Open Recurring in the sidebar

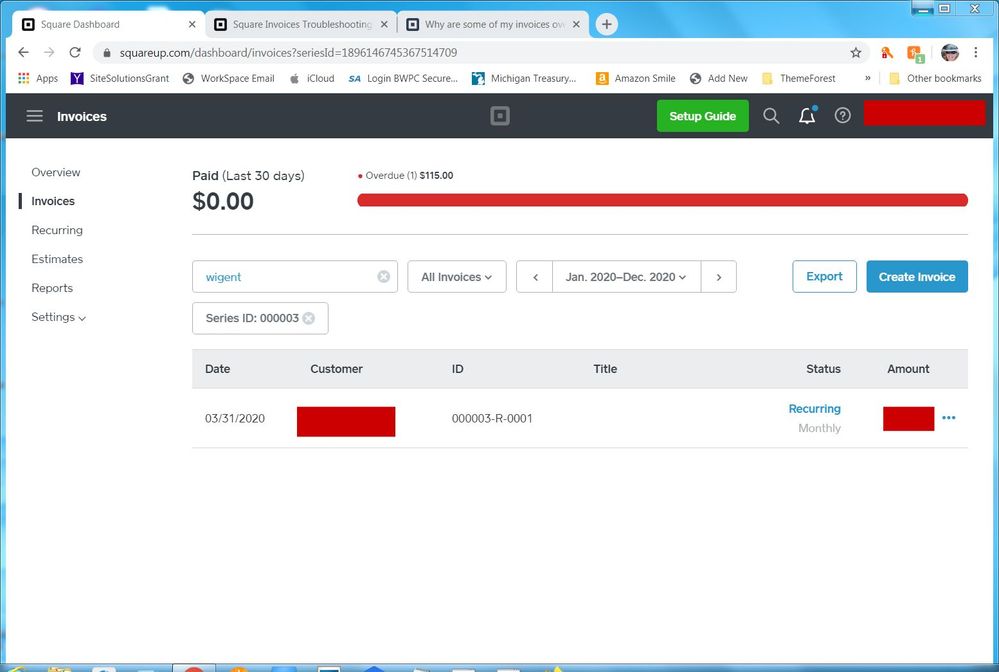57,230
